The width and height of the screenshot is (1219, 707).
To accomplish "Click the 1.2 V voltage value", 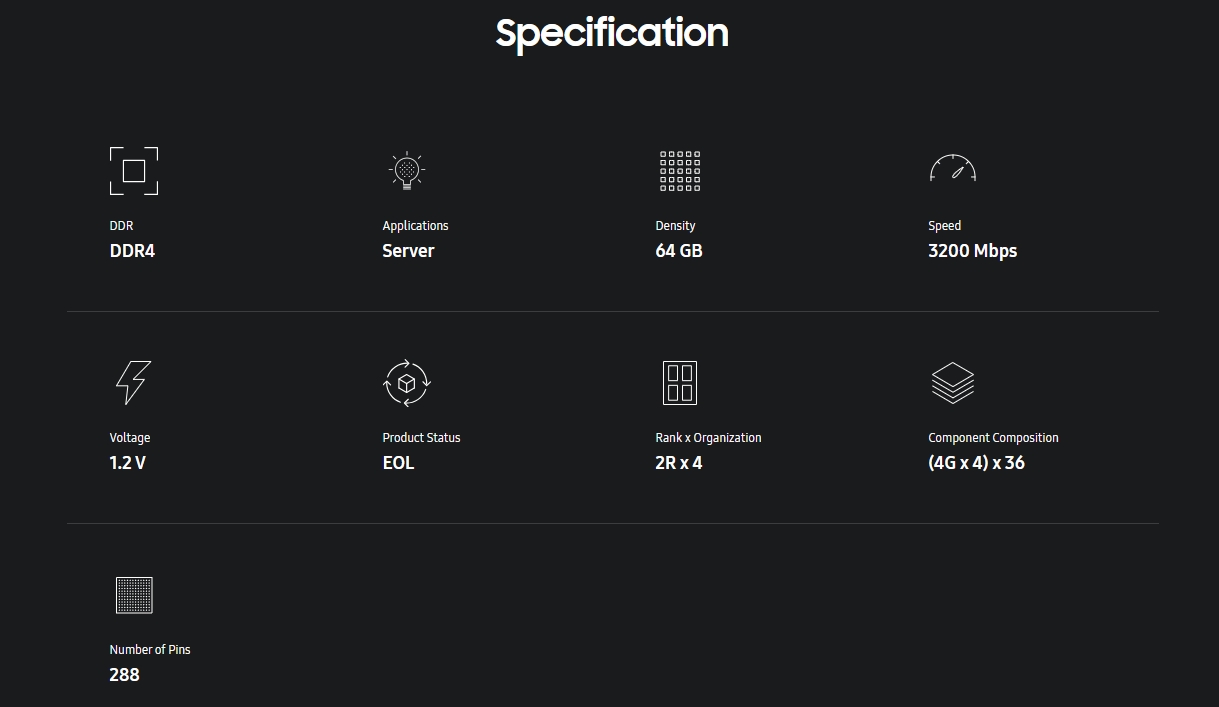I will [127, 463].
